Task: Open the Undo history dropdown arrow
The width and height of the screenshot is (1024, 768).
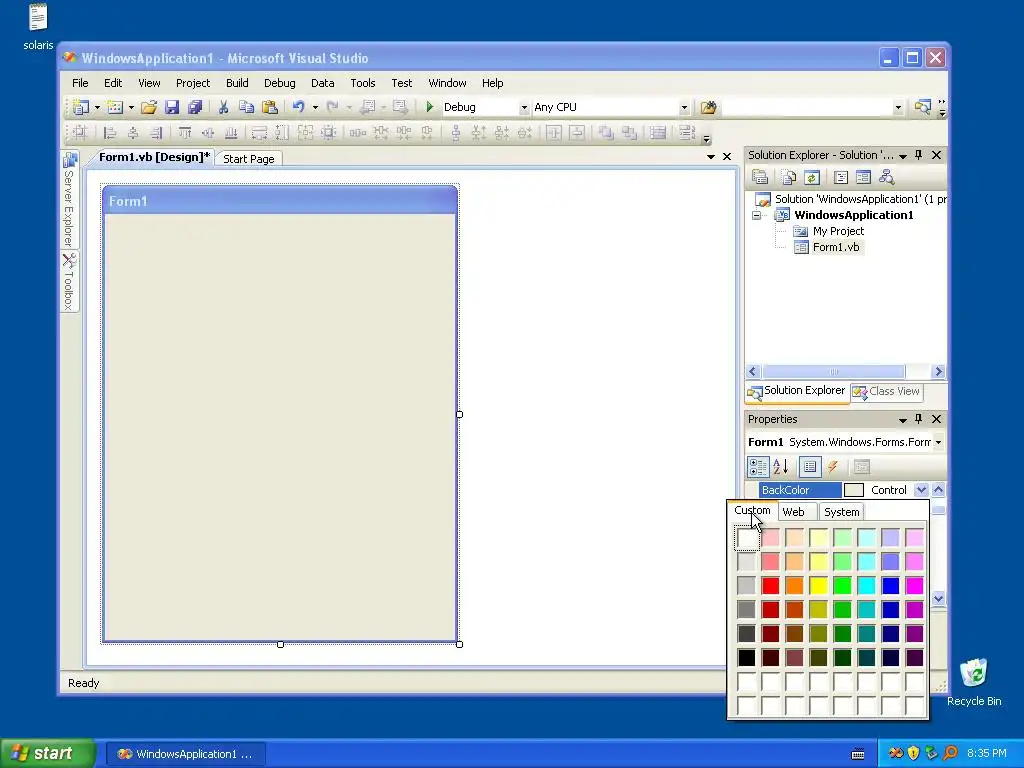Action: pyautogui.click(x=315, y=107)
